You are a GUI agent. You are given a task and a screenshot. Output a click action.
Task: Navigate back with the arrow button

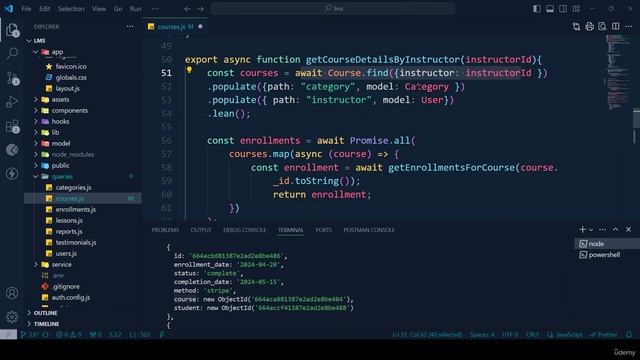(187, 9)
